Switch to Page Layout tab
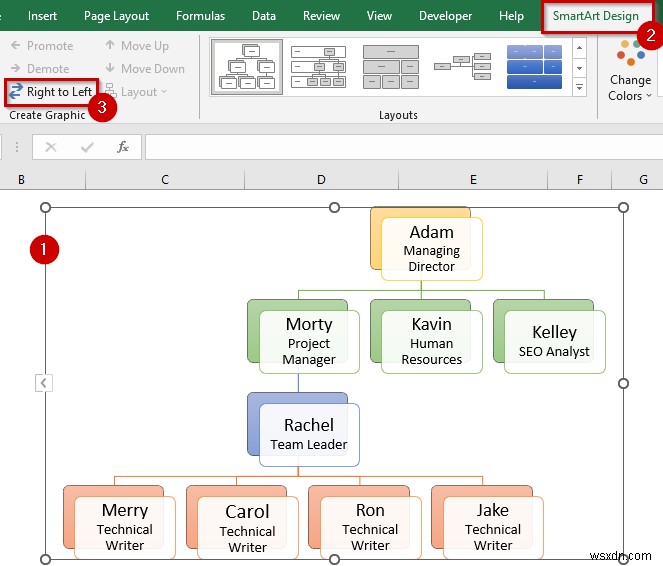The image size is (663, 566). point(116,16)
